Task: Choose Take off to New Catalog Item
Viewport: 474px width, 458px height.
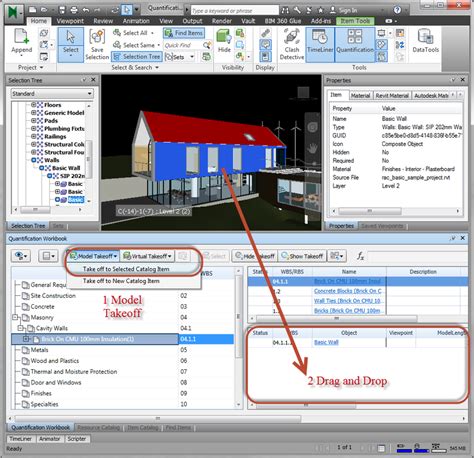Action: [121, 281]
